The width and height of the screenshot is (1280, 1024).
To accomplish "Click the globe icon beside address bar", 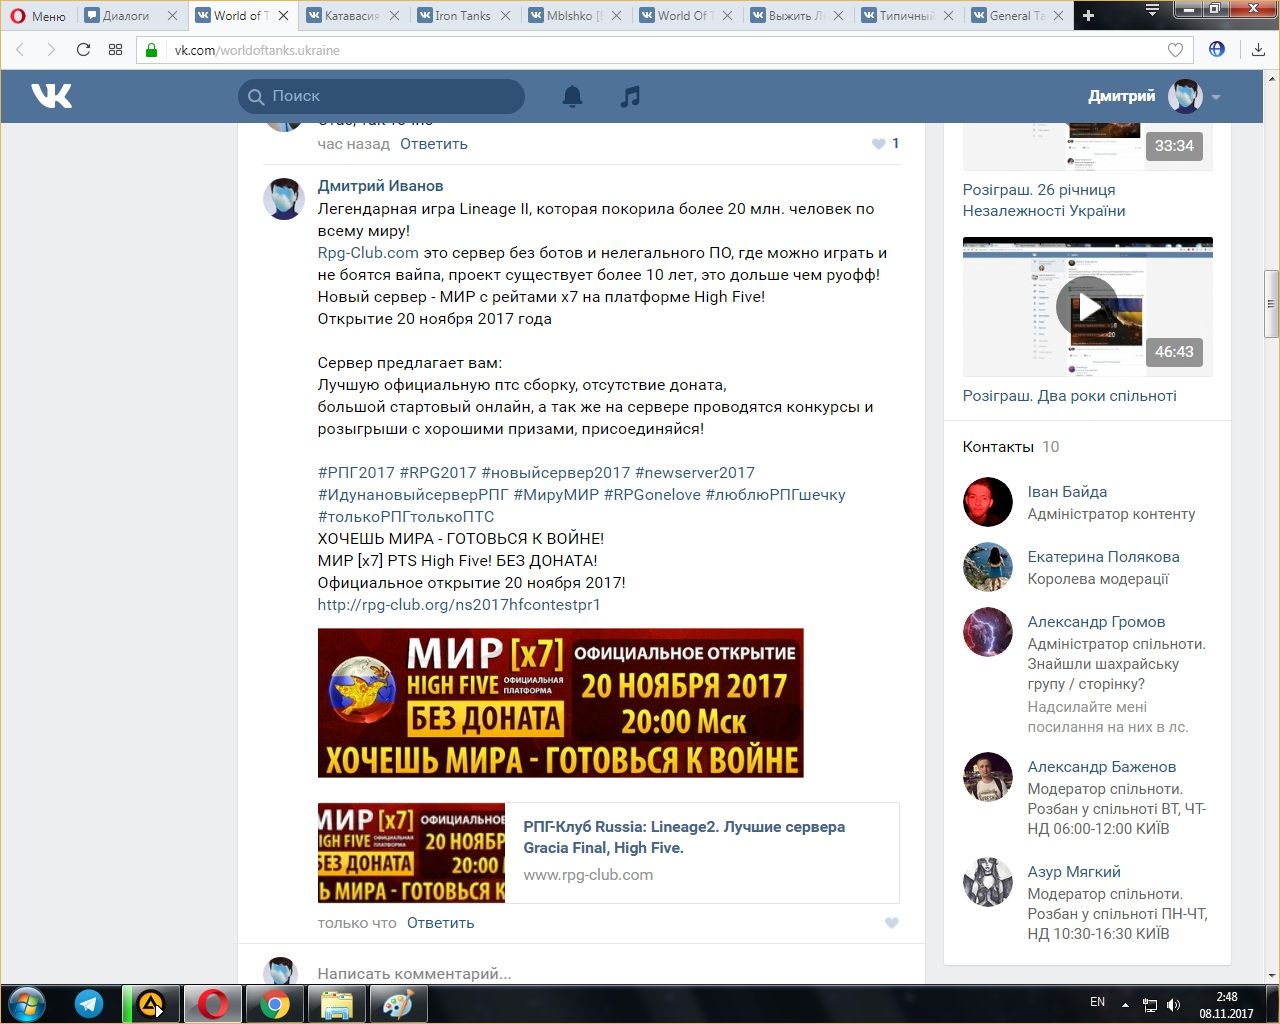I will pyautogui.click(x=1217, y=49).
